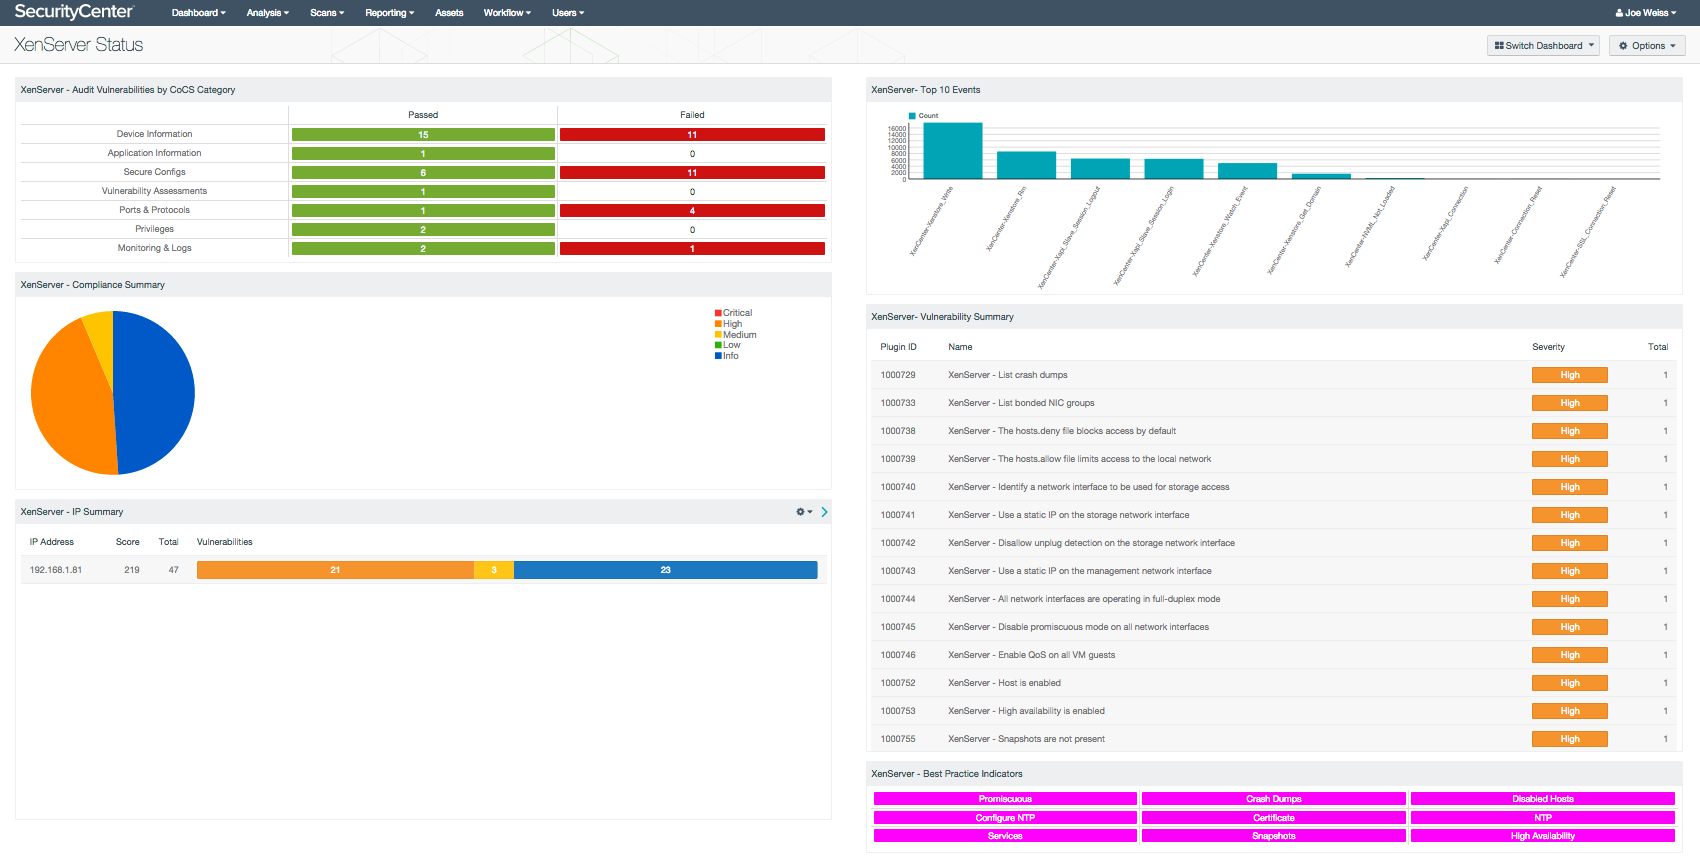Open the Dashboard menu
Viewport: 1700px width, 867px height.
[x=198, y=13]
